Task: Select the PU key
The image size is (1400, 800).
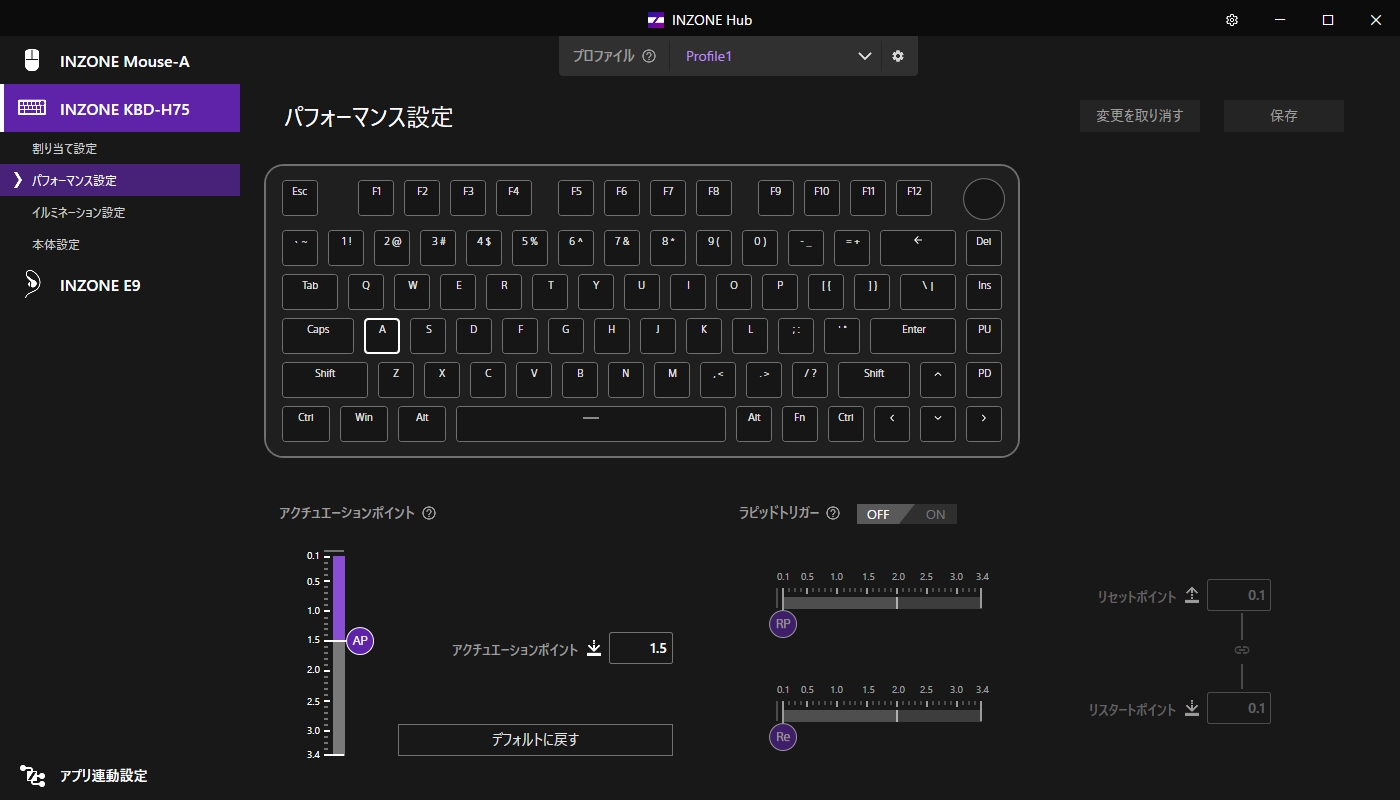Action: coord(984,336)
